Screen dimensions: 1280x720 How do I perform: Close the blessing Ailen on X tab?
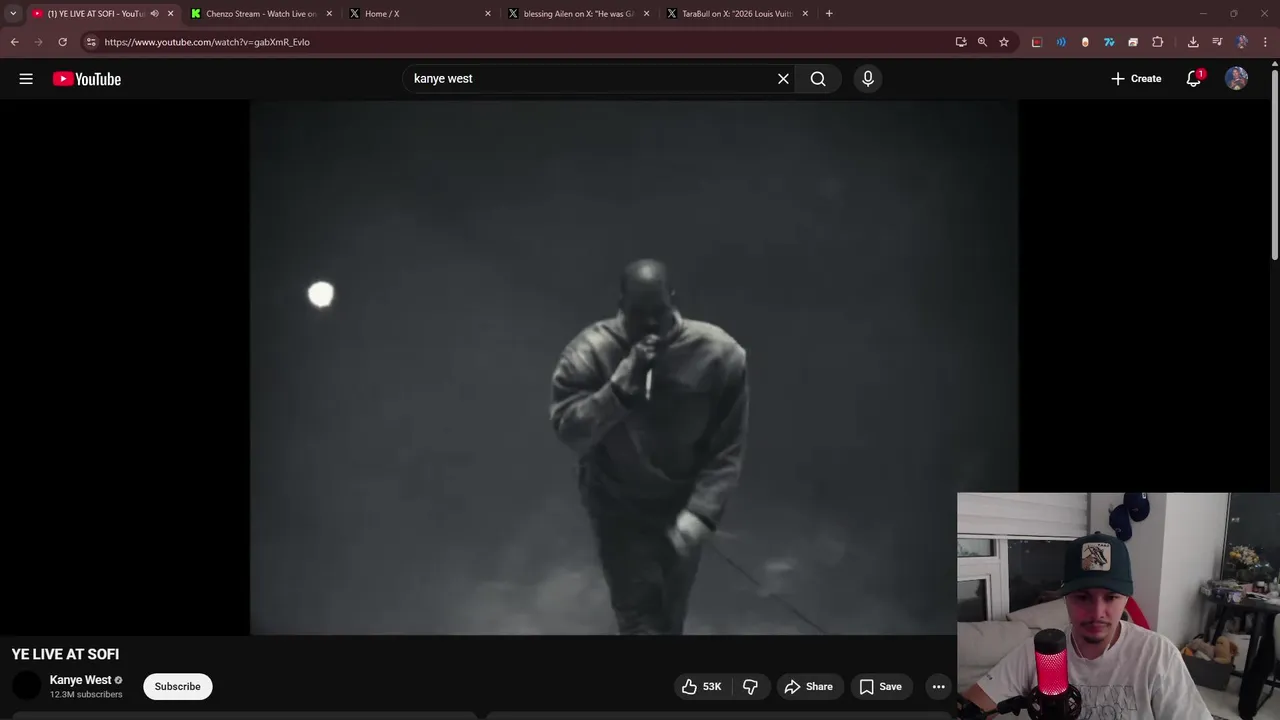pos(646,14)
